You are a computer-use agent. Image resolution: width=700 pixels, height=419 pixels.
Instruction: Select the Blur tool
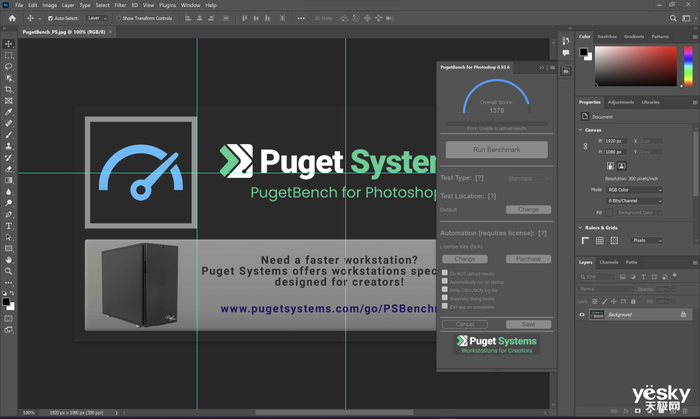click(8, 192)
